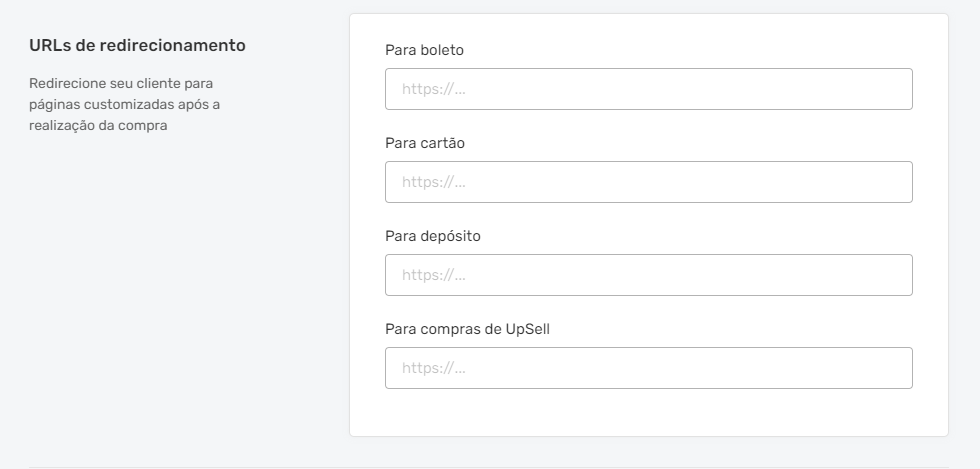The height and width of the screenshot is (469, 980).
Task: Activate the Para compras de UpSell input
Action: click(649, 368)
